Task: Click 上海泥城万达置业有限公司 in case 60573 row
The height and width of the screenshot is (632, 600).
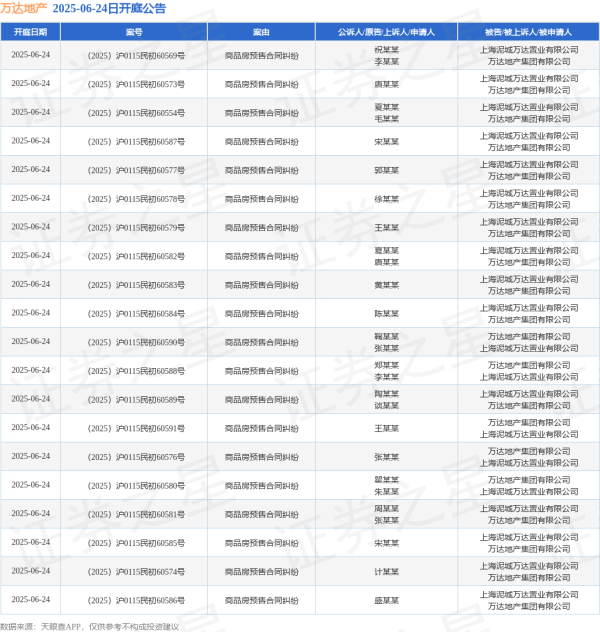Action: 529,78
